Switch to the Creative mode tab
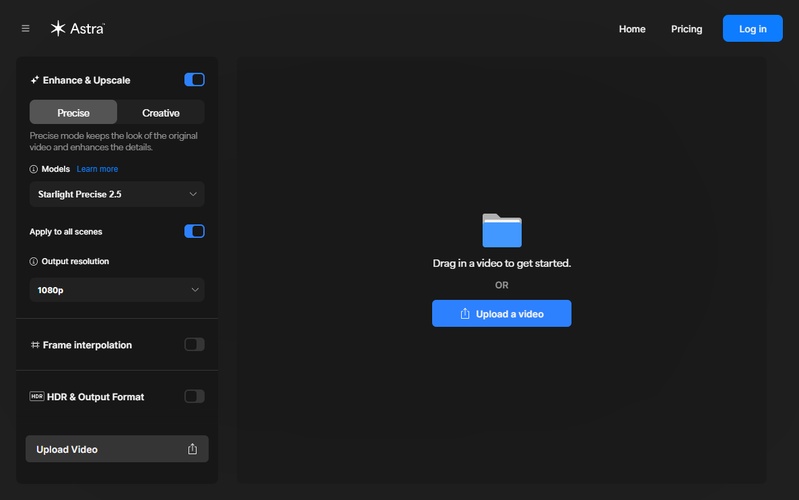799x500 pixels. tap(161, 113)
